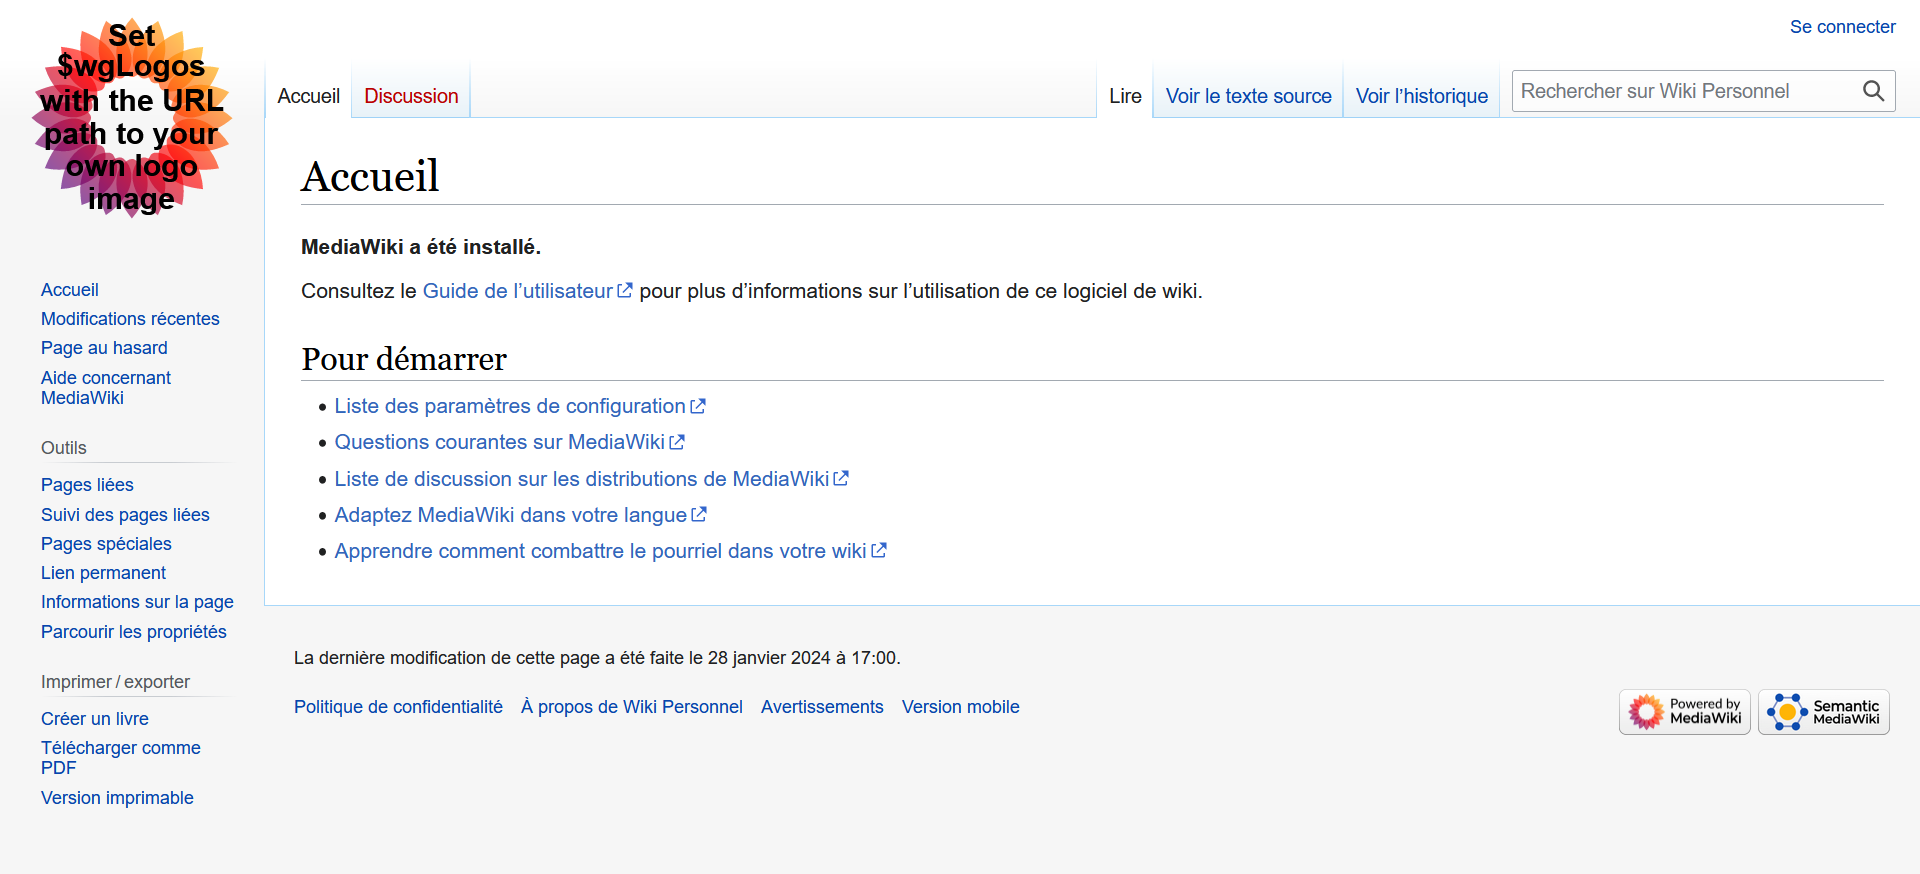This screenshot has width=1920, height=874.
Task: Switch to the Discussion tab
Action: point(411,96)
